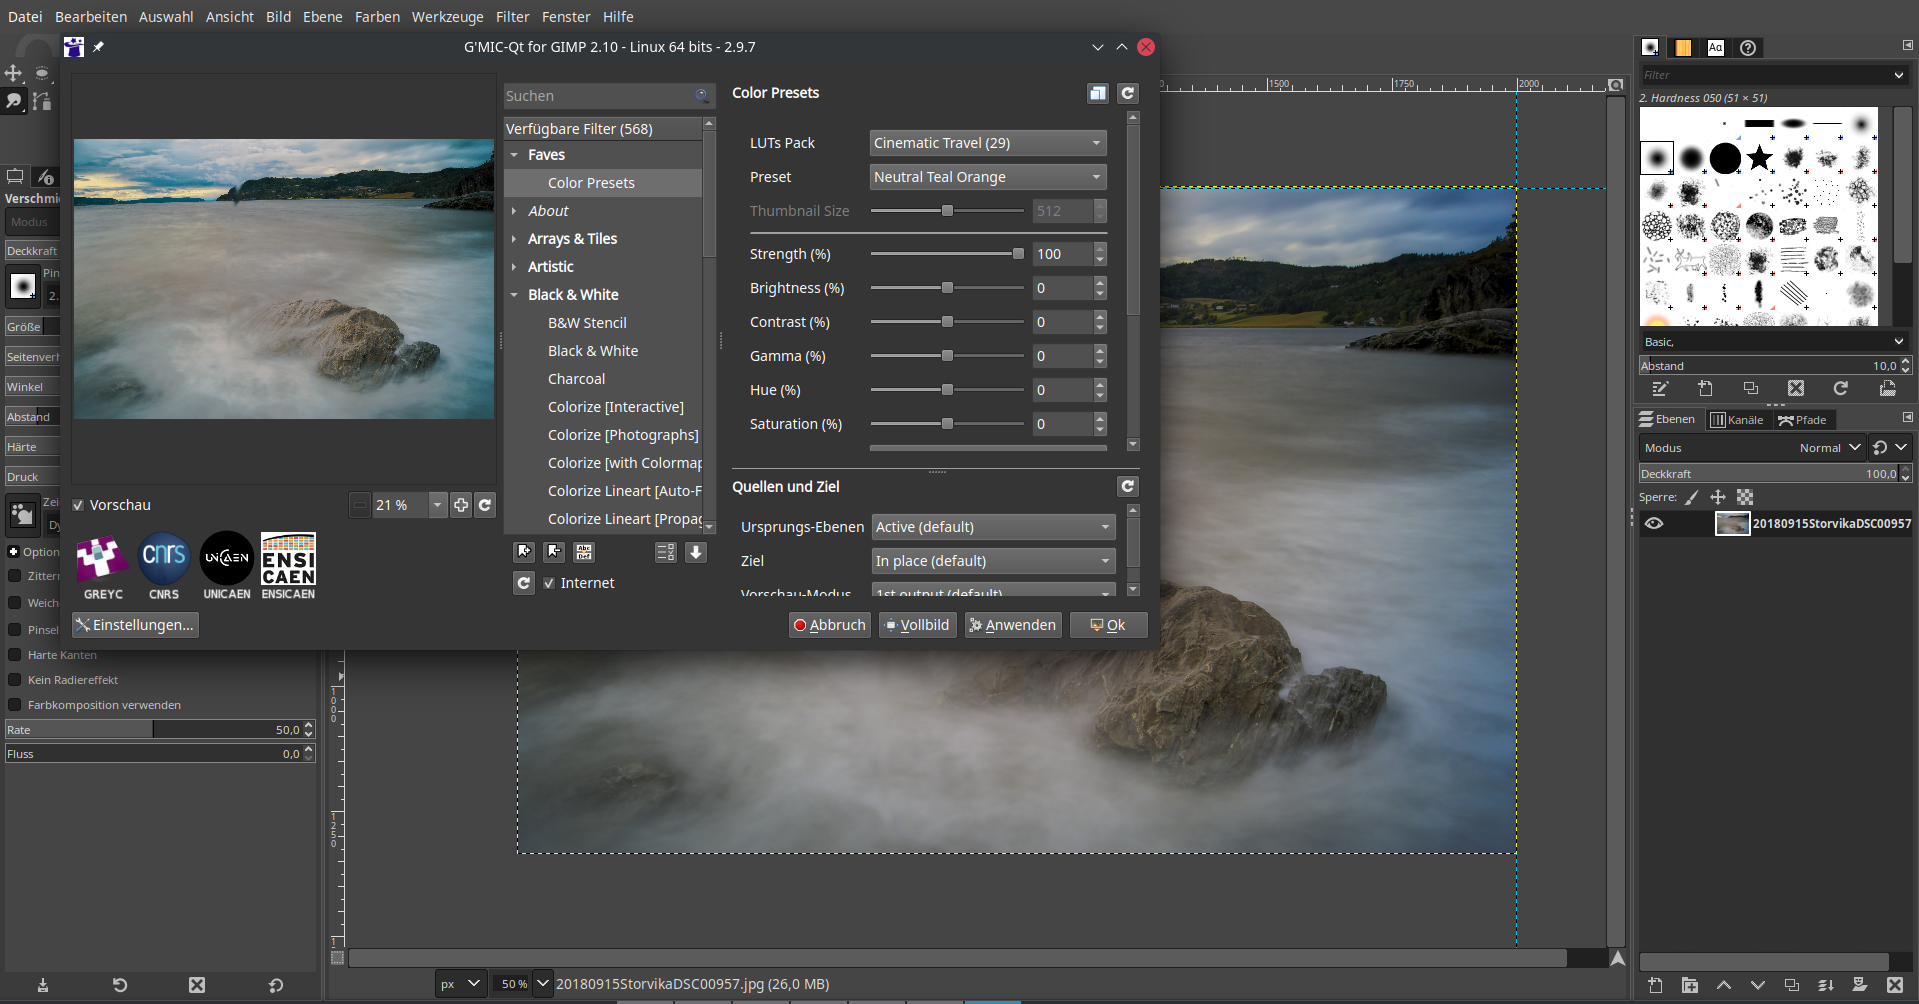
Task: Open Einstellungen... settings button
Action: [135, 625]
